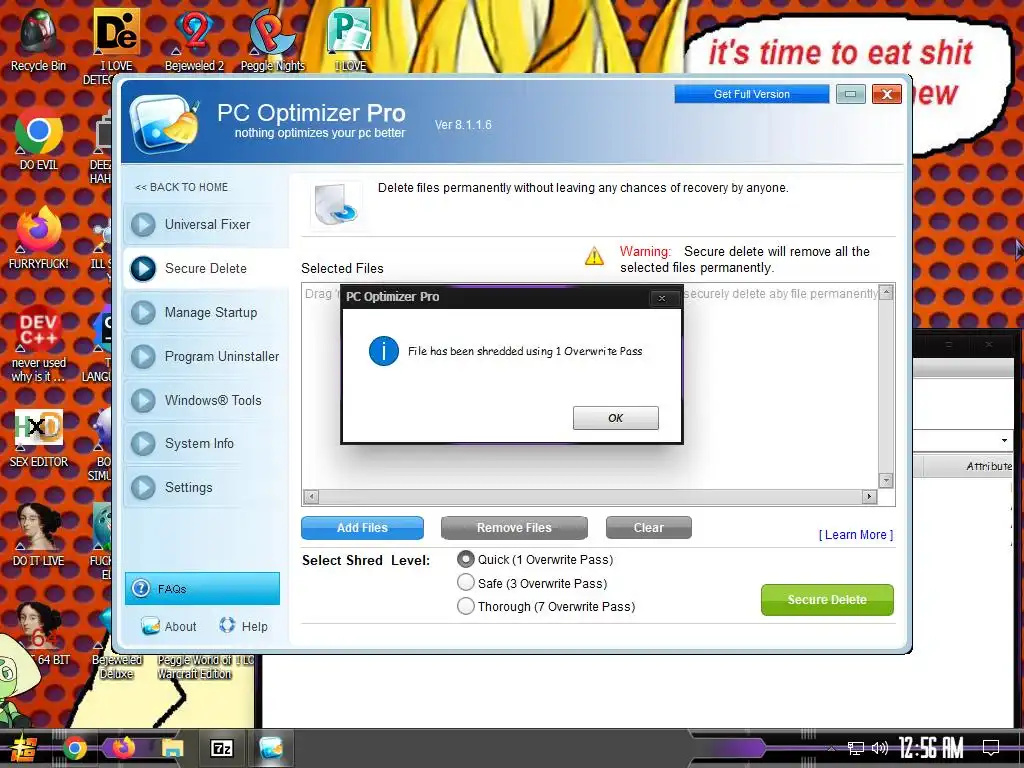The image size is (1024, 768).
Task: Open the Learn More link
Action: (x=856, y=535)
